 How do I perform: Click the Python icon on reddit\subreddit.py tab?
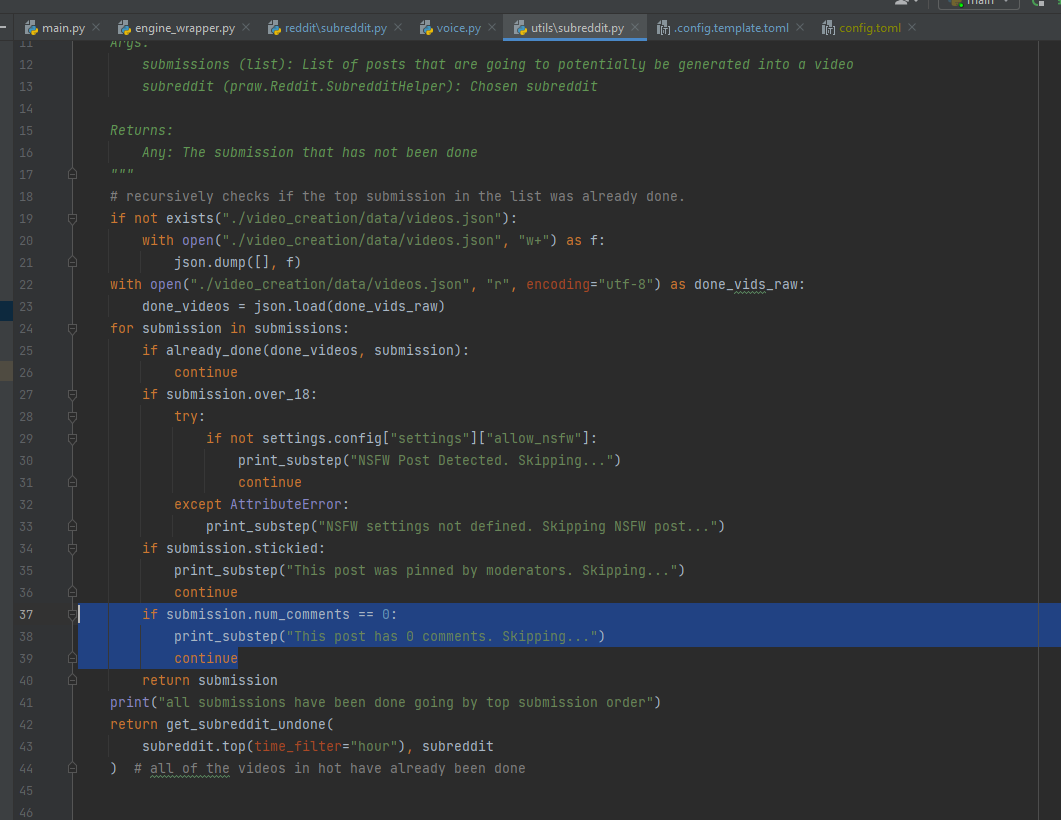(273, 28)
